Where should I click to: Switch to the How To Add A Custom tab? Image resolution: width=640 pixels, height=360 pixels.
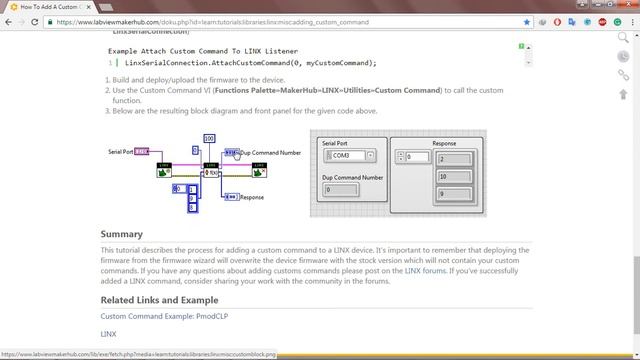[x=51, y=7]
